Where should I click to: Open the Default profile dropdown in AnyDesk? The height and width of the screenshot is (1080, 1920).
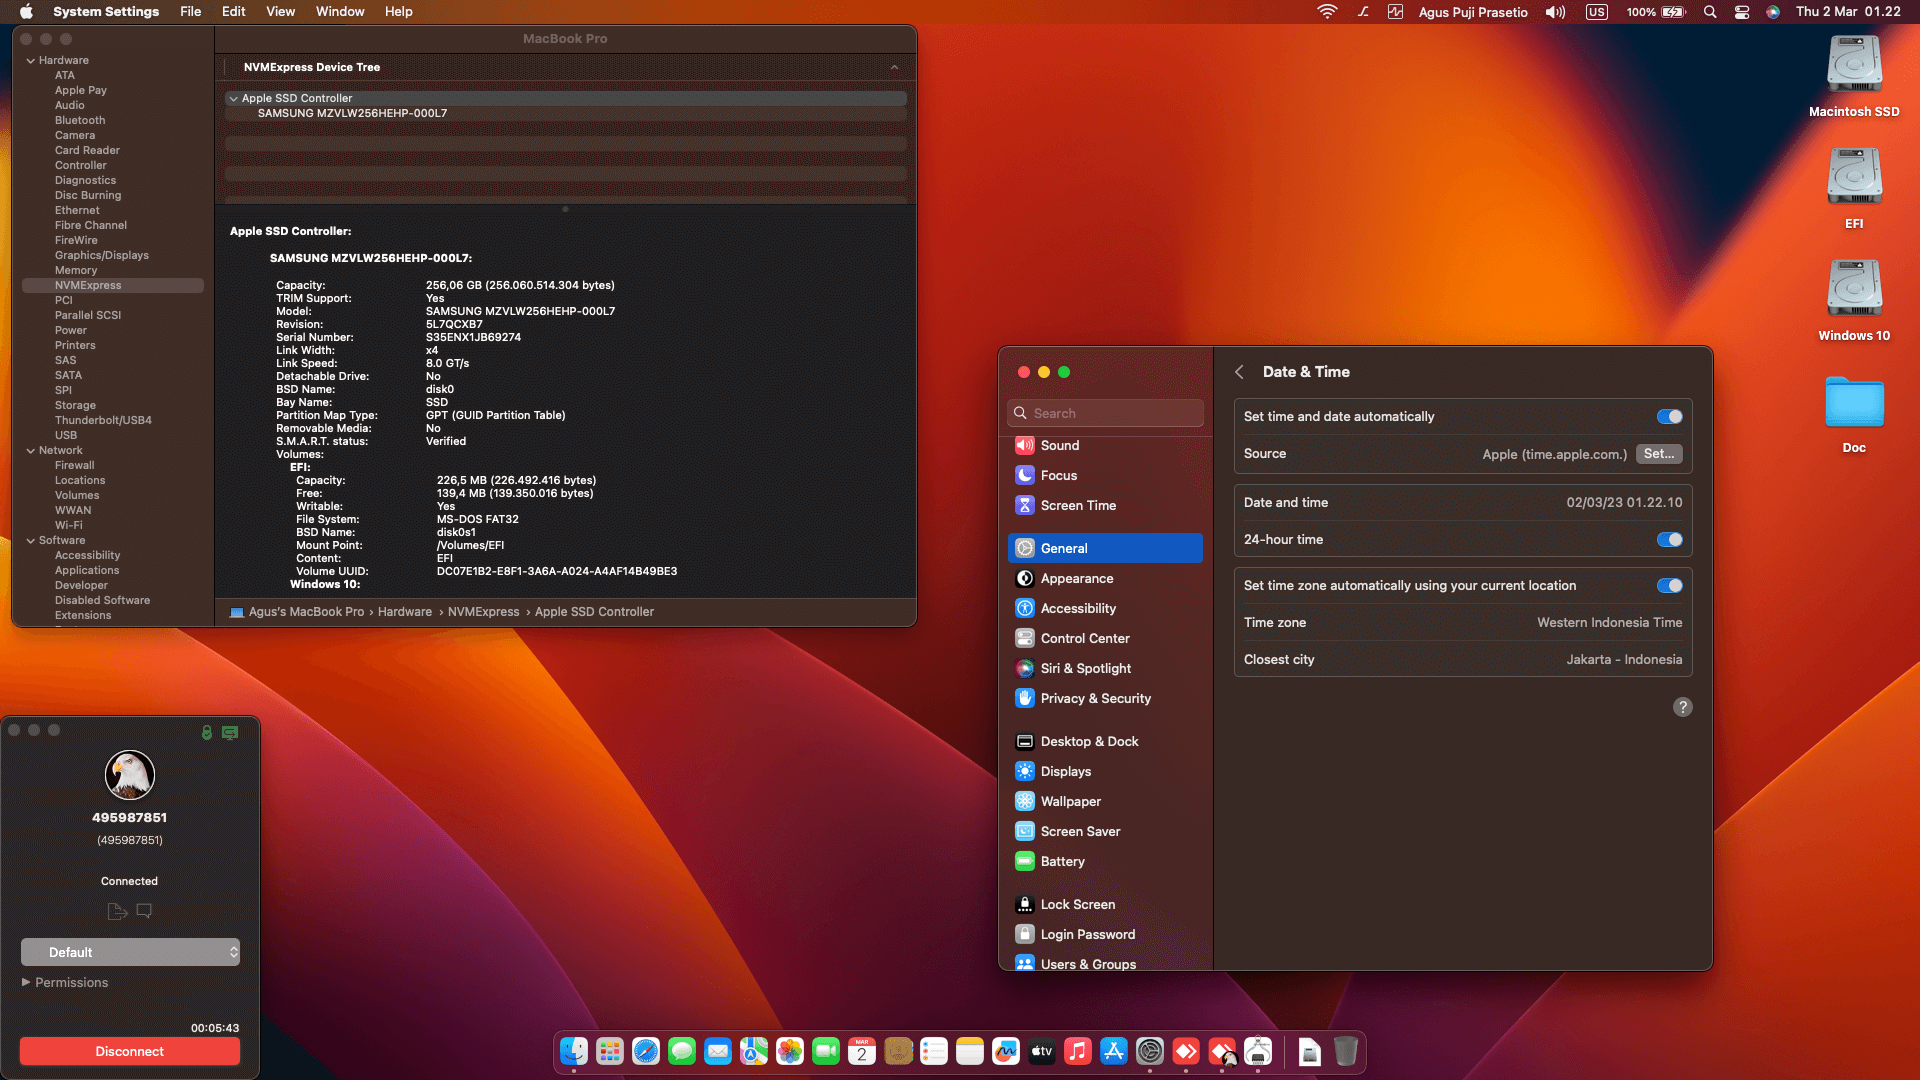point(130,951)
